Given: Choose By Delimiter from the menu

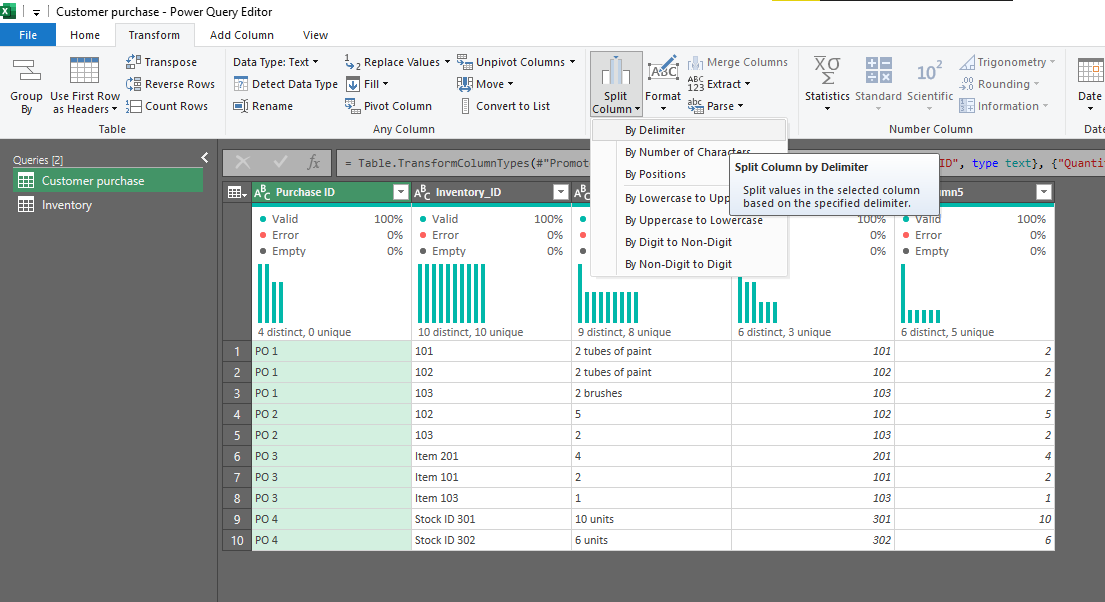Looking at the screenshot, I should [689, 130].
